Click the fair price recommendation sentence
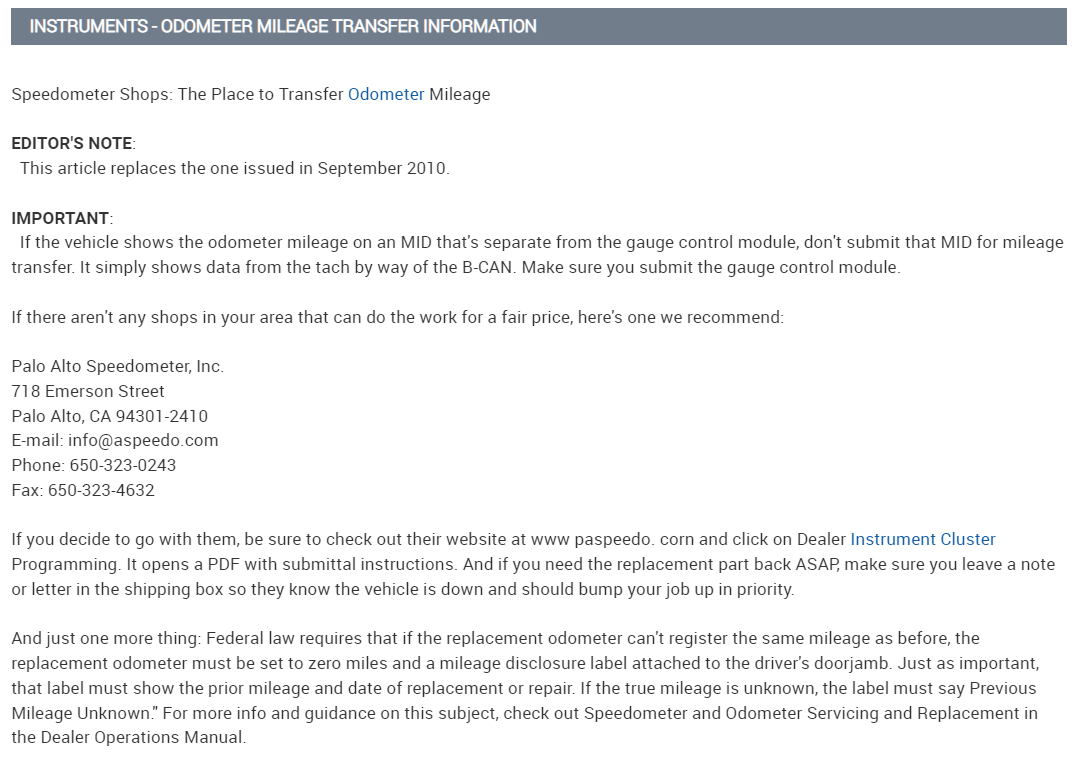The image size is (1087, 777). click(397, 318)
